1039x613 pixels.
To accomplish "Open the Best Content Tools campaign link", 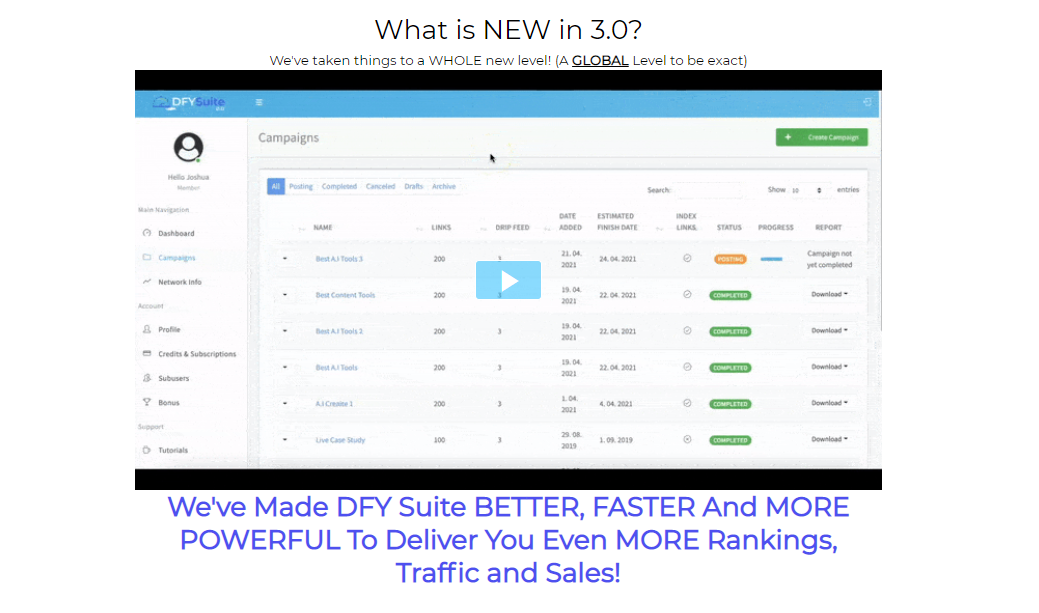I will pyautogui.click(x=345, y=295).
